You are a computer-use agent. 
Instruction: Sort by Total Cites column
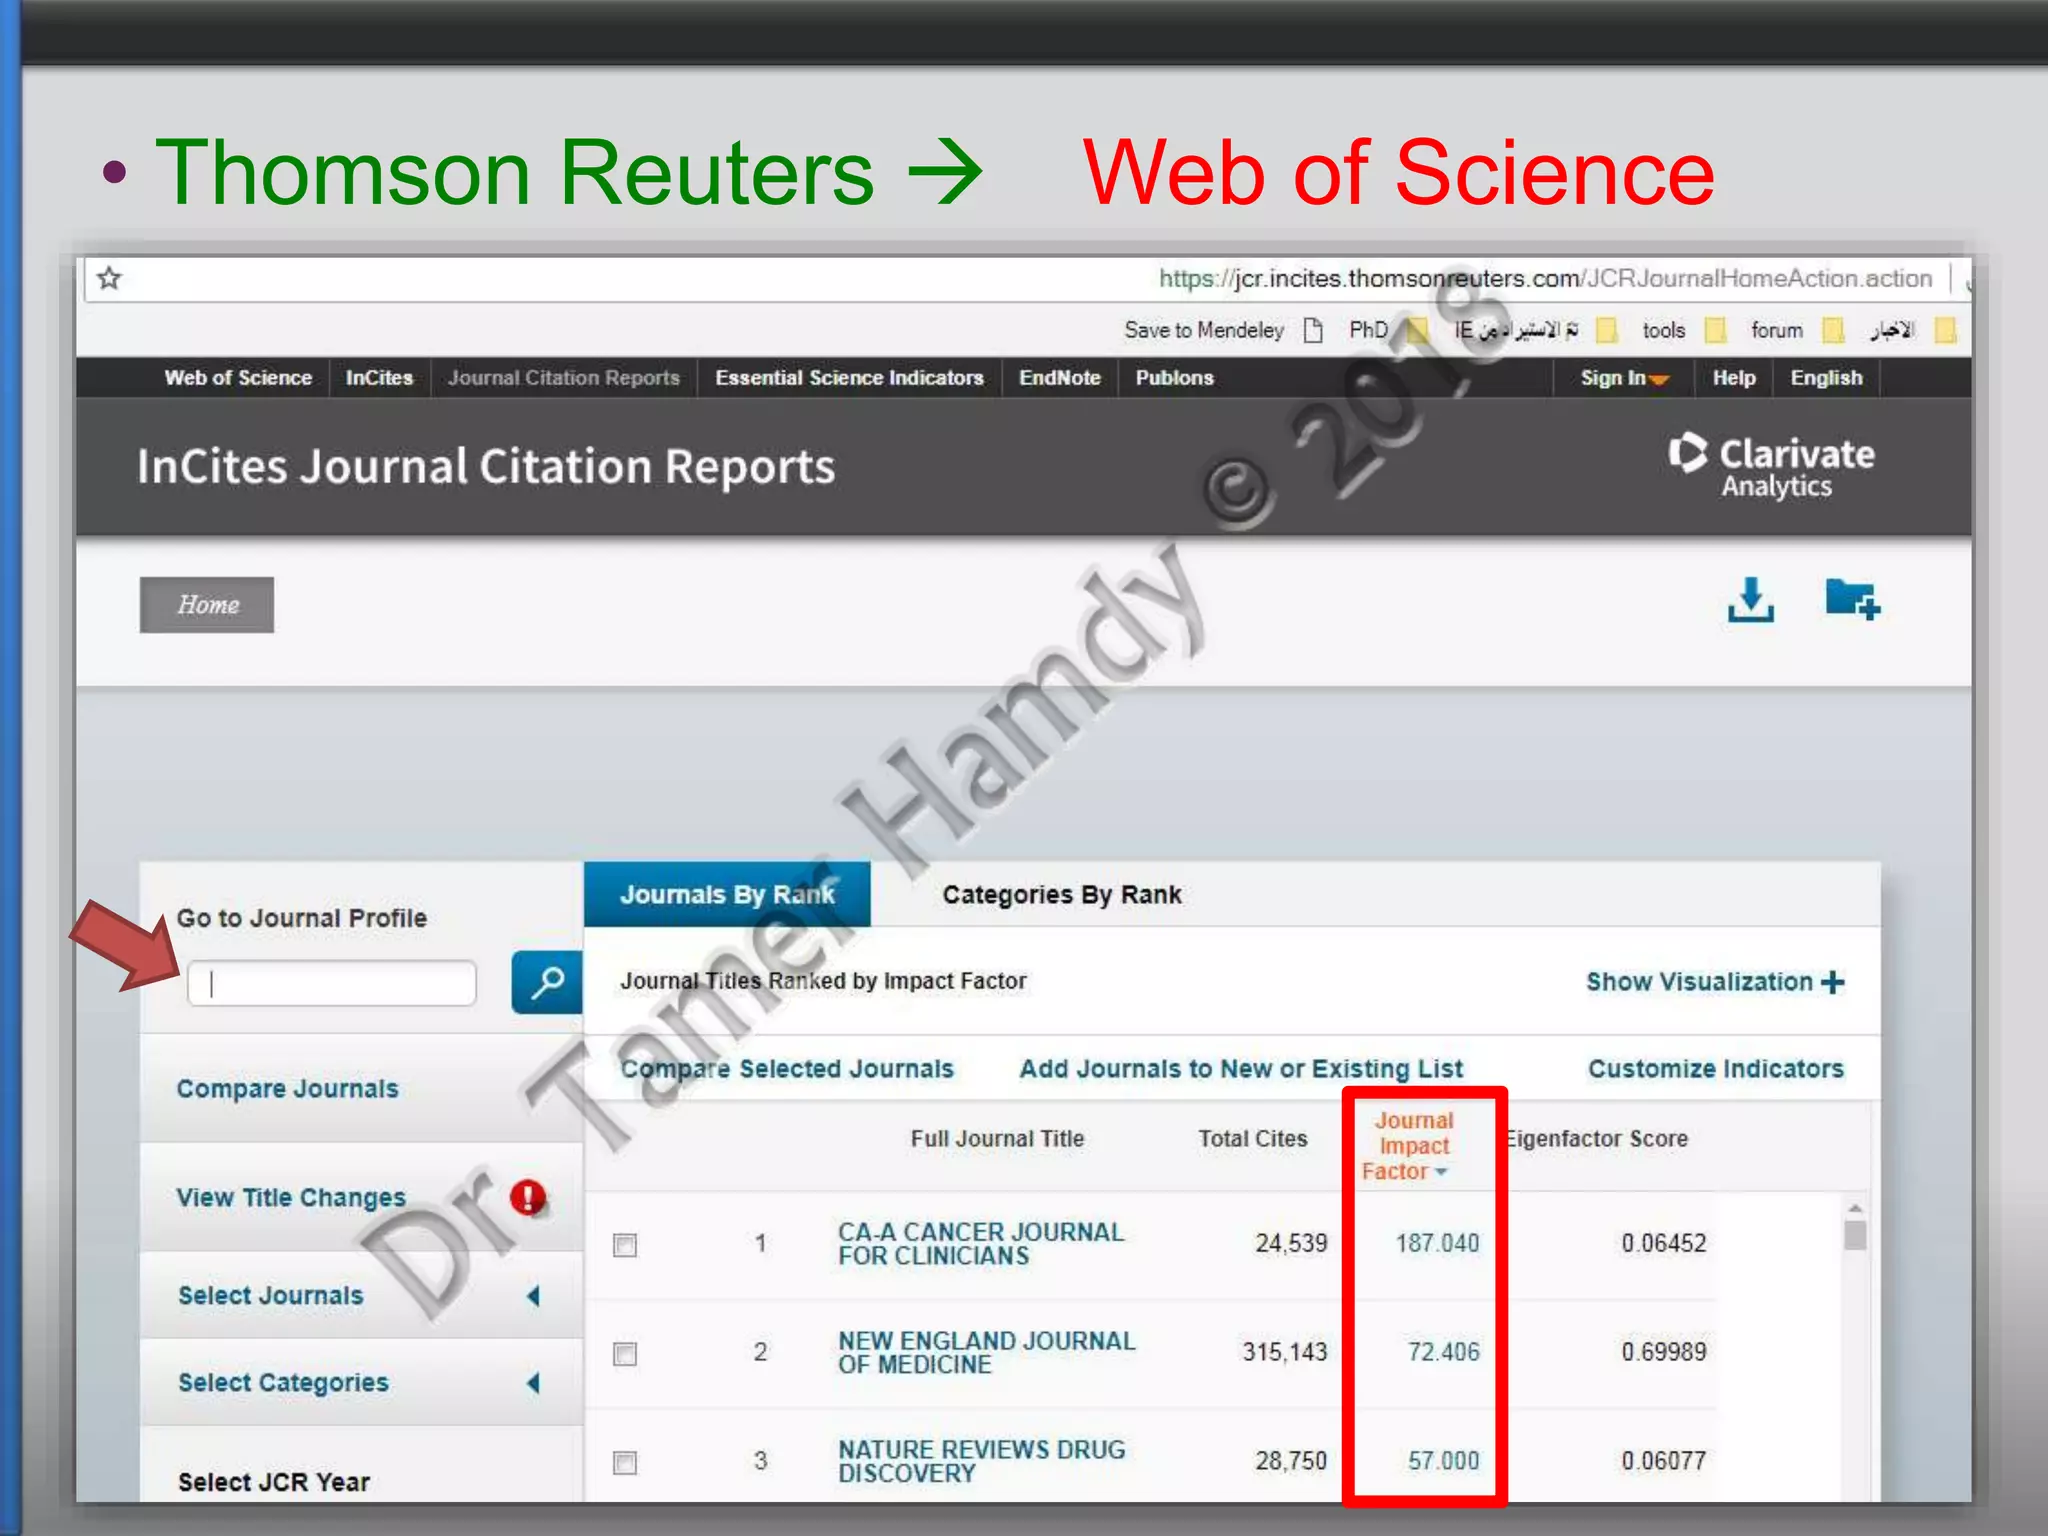(1253, 1139)
